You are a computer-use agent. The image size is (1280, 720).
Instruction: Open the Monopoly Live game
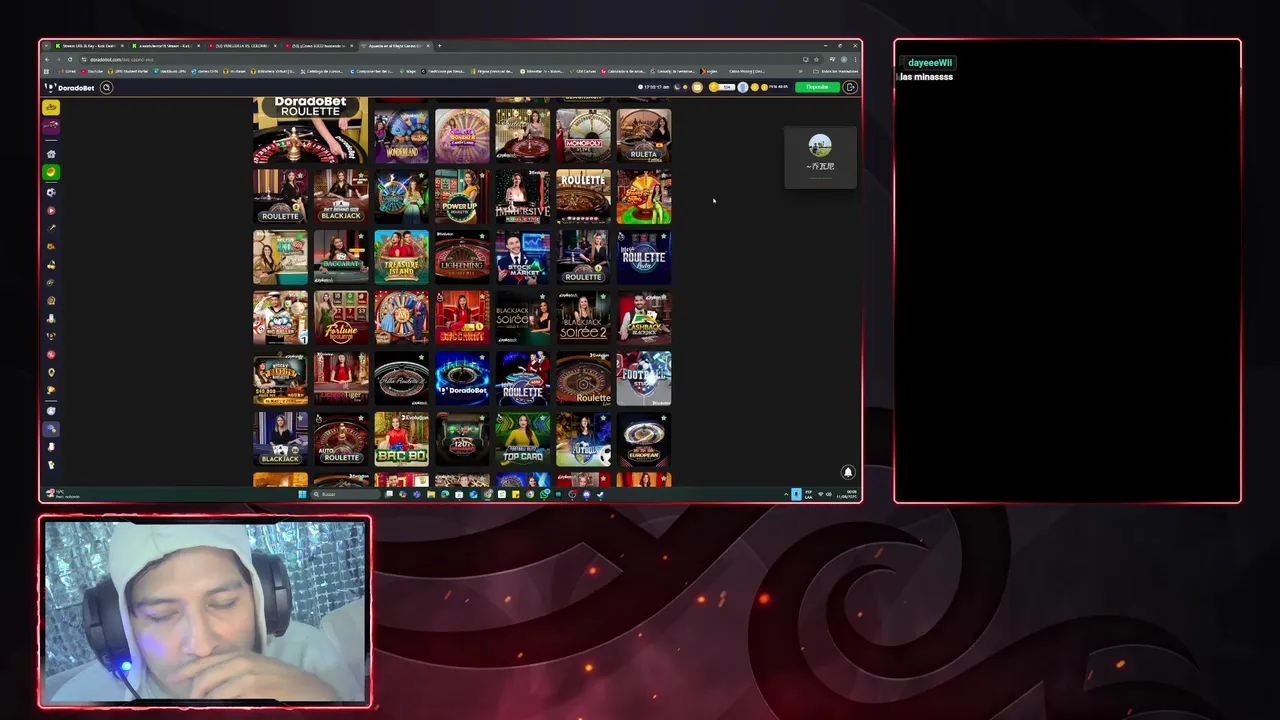click(583, 136)
